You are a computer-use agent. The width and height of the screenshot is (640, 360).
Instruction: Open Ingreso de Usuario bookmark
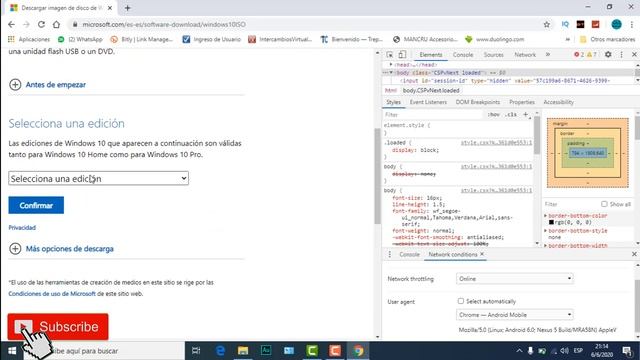coord(211,39)
